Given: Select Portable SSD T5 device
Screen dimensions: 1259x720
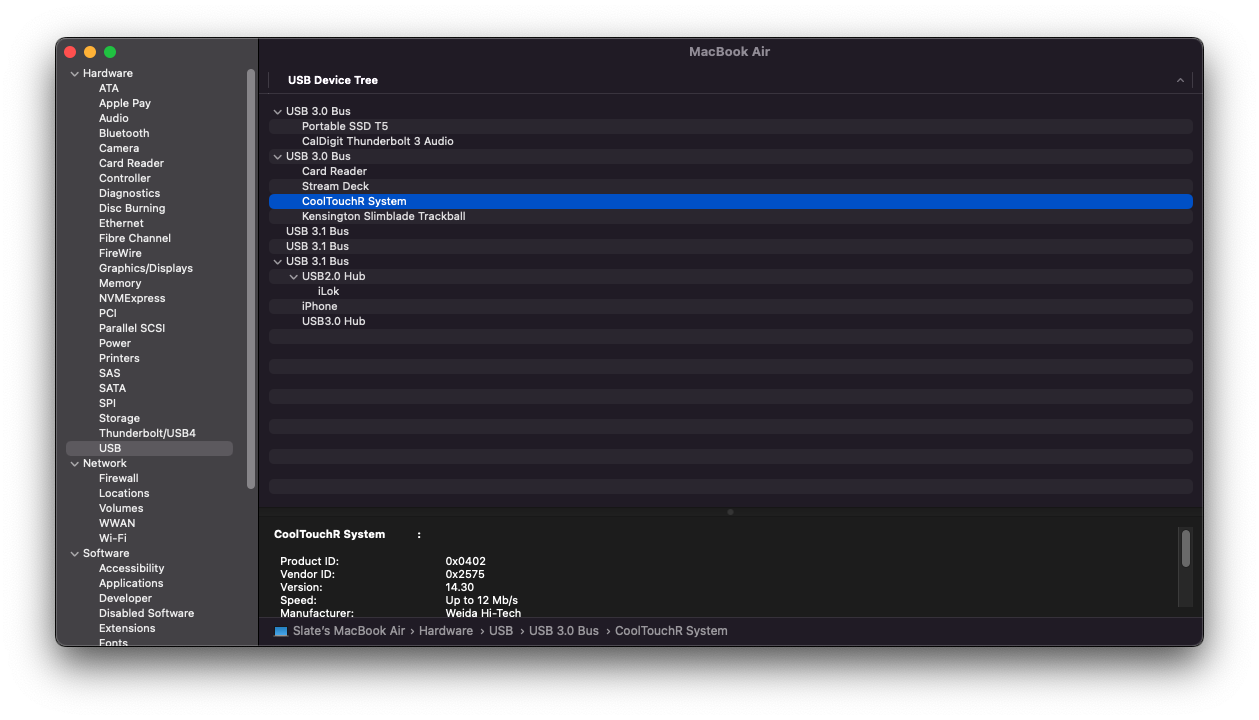Looking at the screenshot, I should coord(731,126).
